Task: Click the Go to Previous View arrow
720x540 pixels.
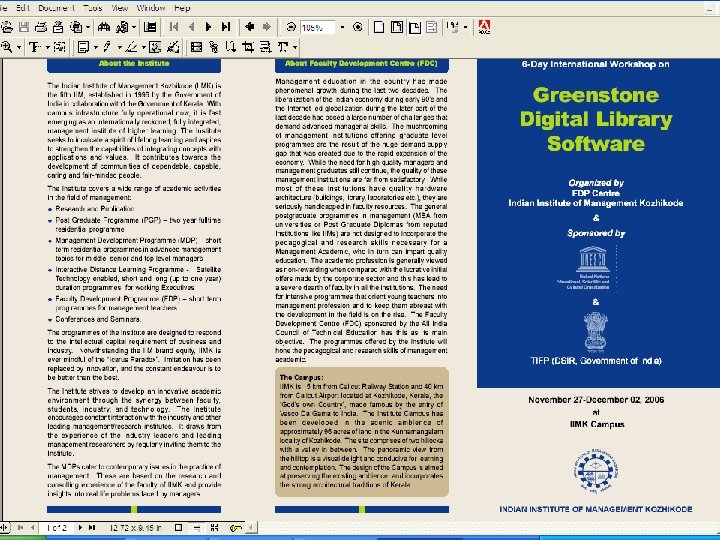Action: [249, 28]
